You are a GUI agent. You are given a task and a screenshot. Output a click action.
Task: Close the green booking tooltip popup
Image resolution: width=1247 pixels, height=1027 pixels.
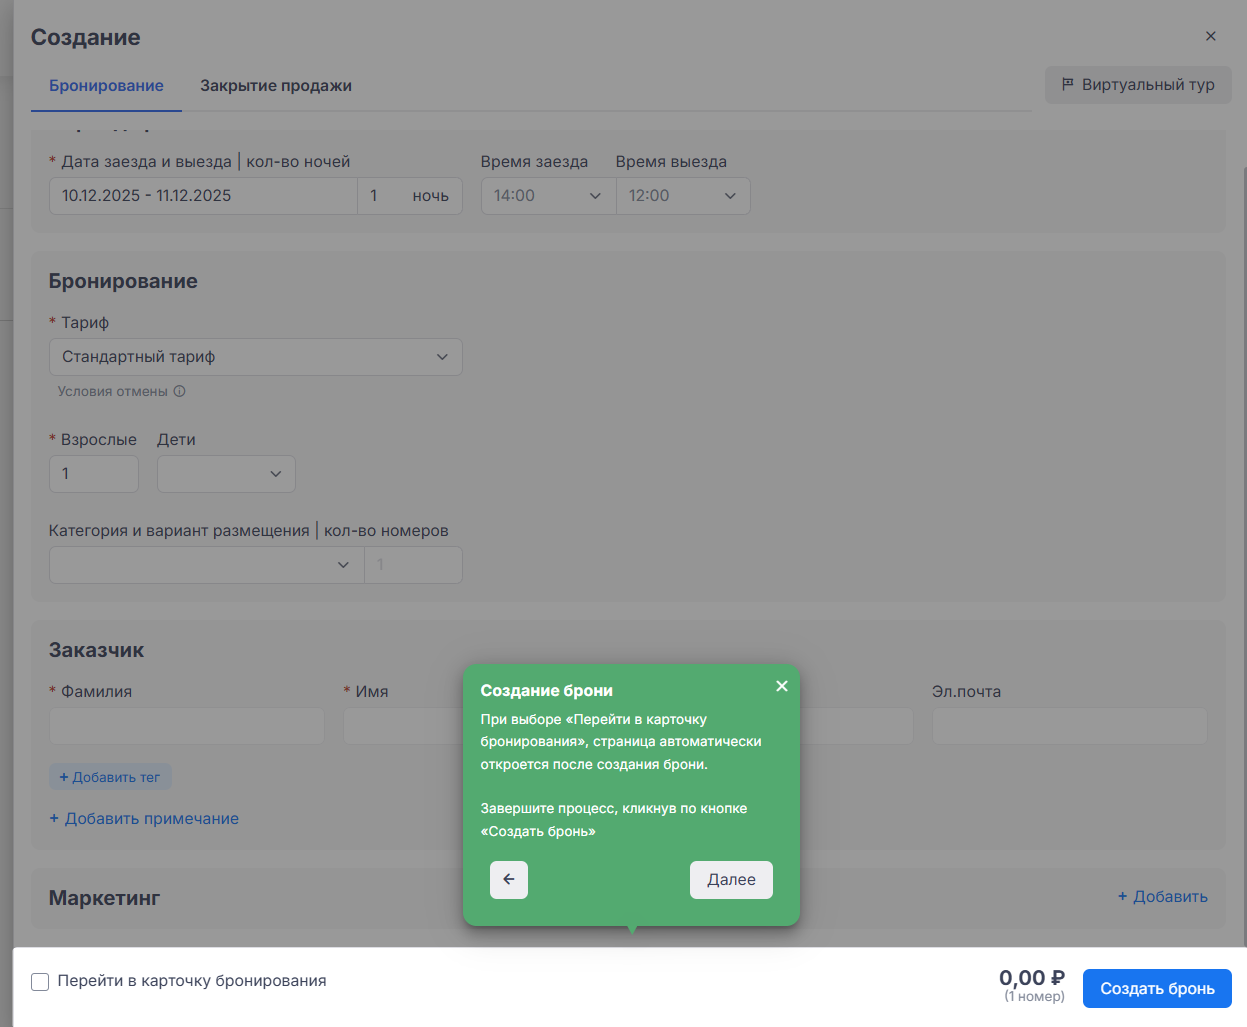point(782,686)
